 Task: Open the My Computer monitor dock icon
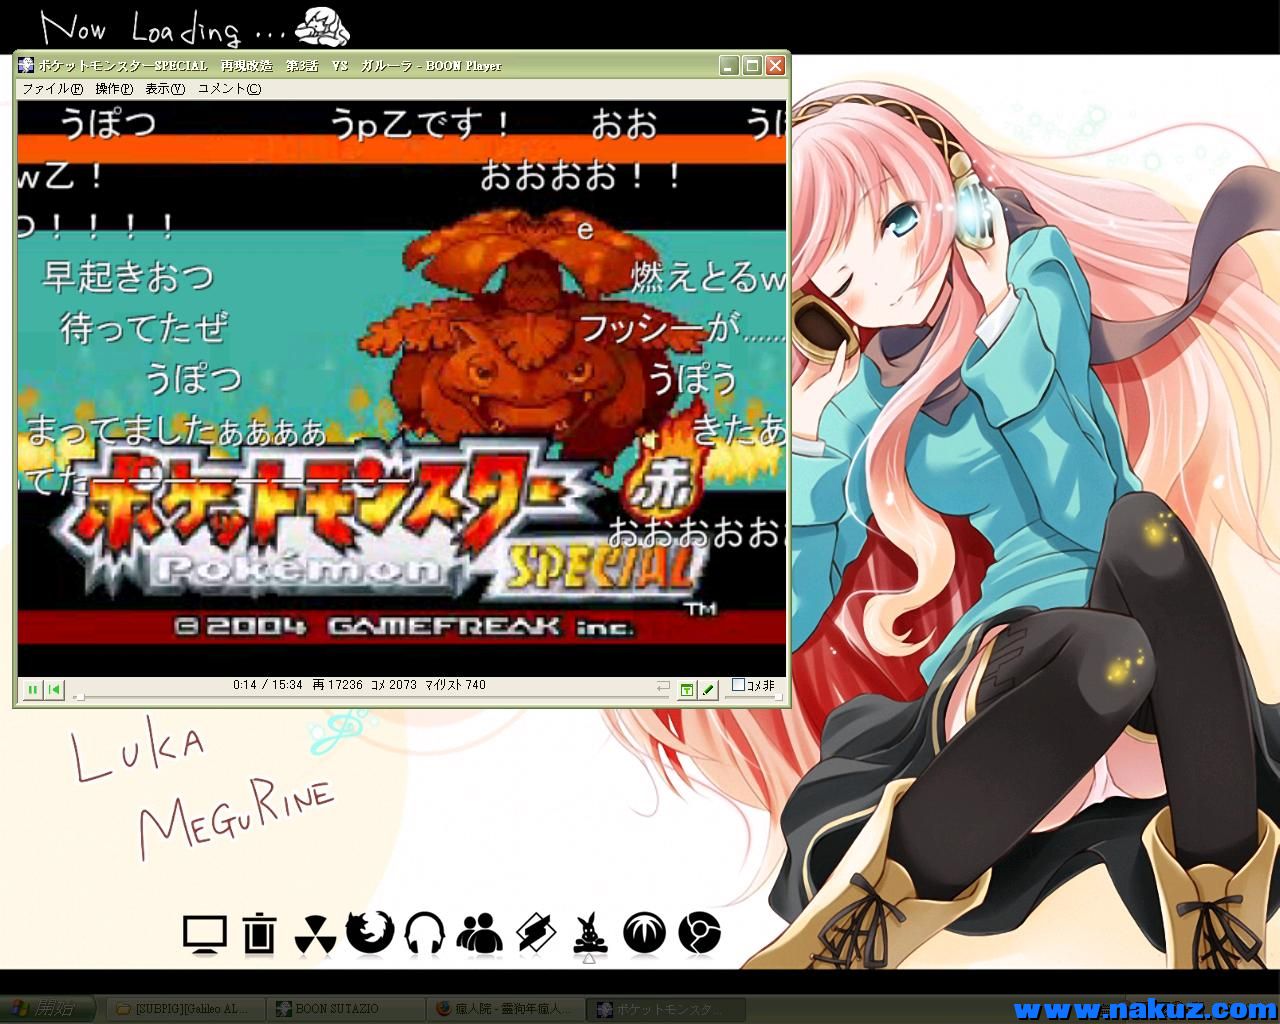205,934
